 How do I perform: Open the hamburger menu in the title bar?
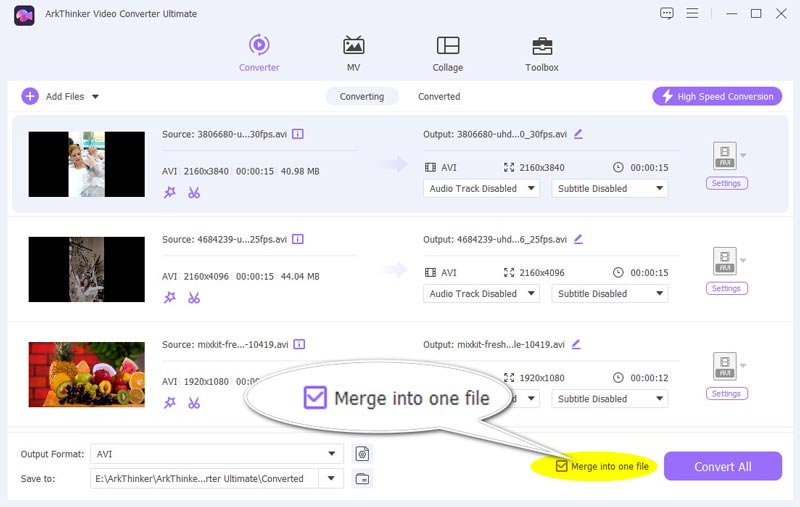[692, 13]
